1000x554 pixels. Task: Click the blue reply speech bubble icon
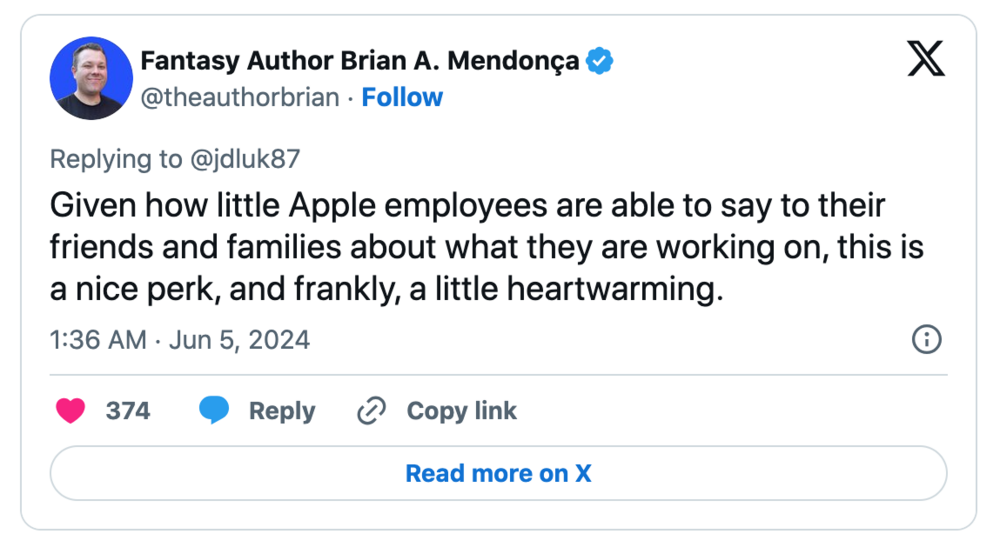[214, 411]
